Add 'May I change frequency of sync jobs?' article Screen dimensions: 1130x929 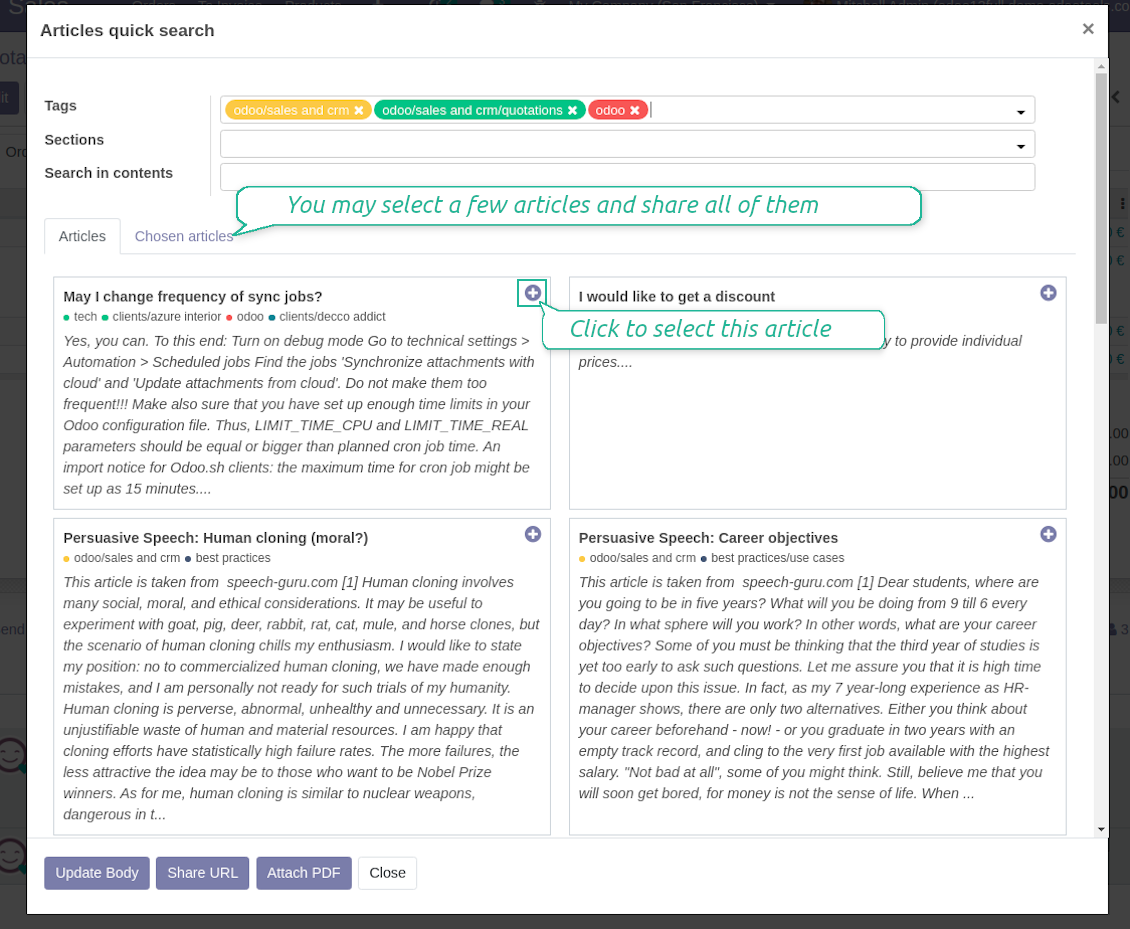533,293
